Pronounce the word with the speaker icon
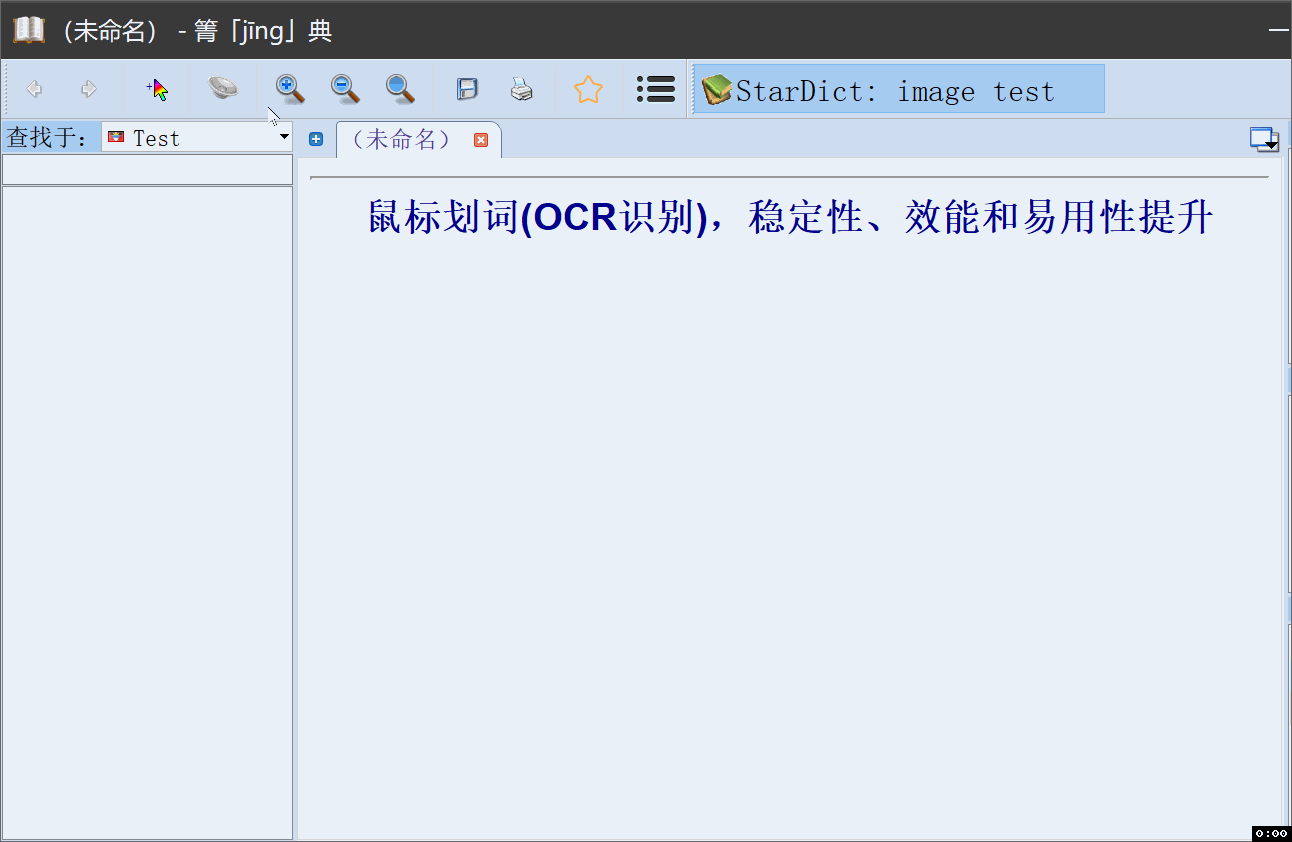Viewport: 1292px width, 842px height. point(222,89)
